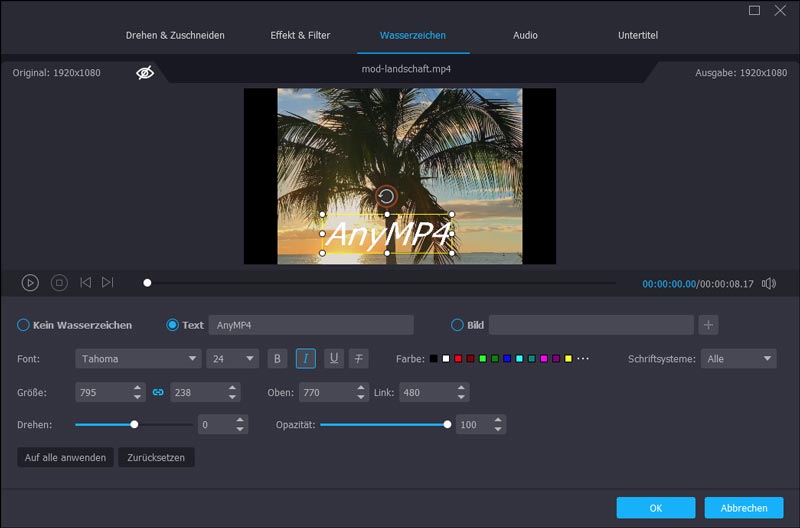The height and width of the screenshot is (528, 800).
Task: Select the Bild watermark option
Action: 458,325
